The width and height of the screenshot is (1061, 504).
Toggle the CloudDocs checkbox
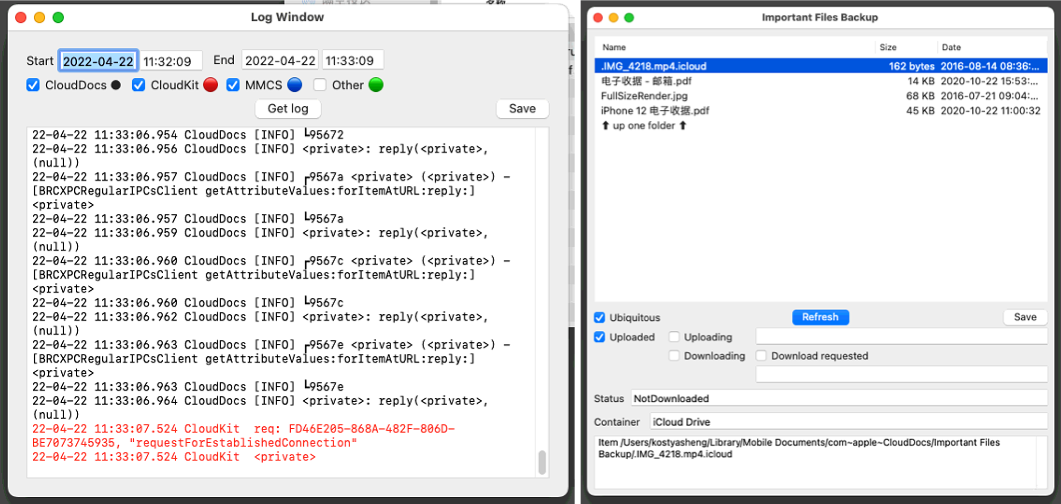[x=32, y=85]
